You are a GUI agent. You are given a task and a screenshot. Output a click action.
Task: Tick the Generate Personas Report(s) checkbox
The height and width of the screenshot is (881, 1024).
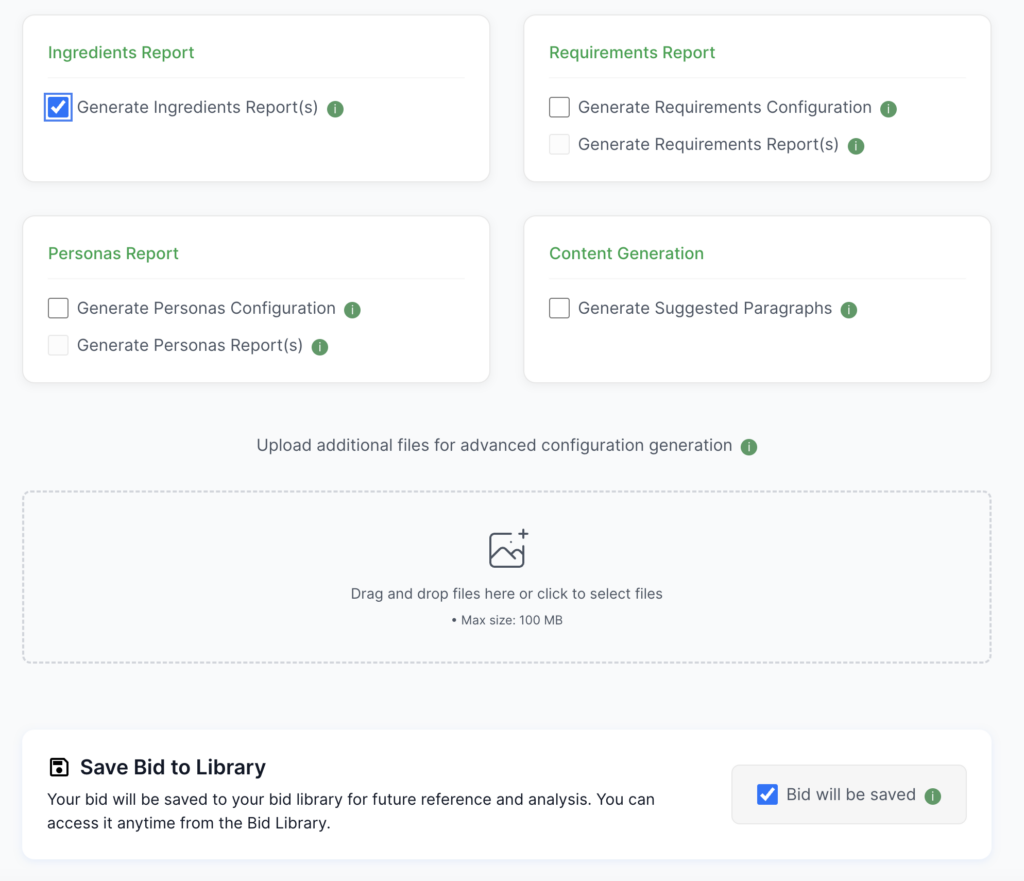coord(58,346)
